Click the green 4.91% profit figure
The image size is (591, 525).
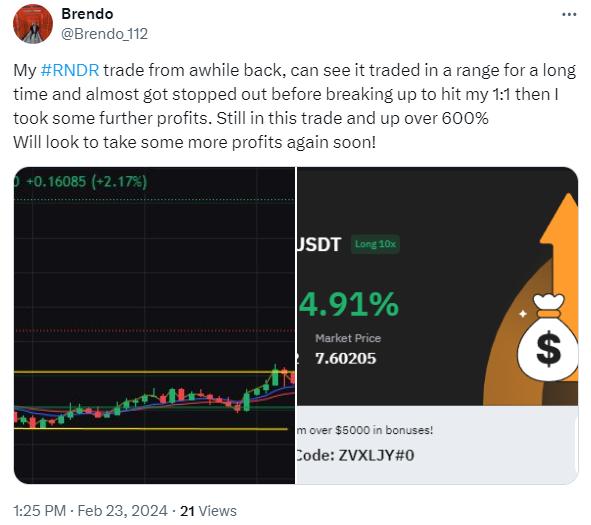(349, 304)
